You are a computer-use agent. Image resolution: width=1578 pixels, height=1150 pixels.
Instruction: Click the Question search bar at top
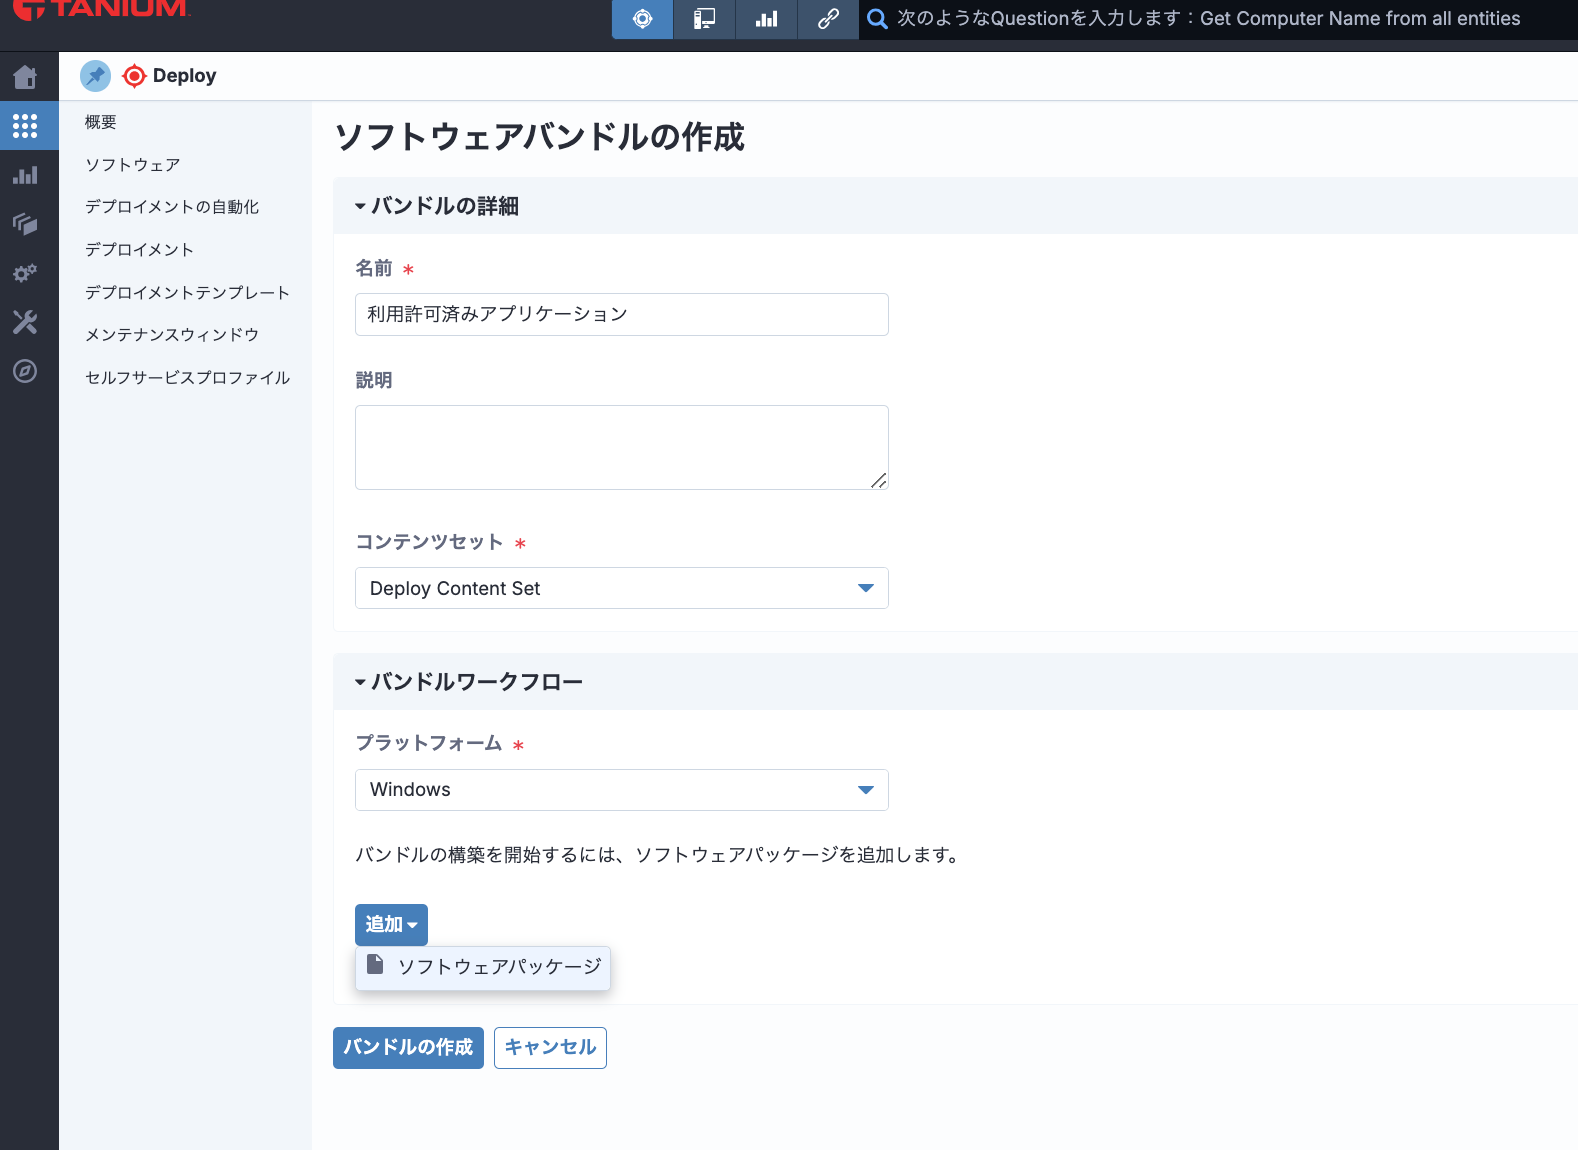click(1208, 19)
